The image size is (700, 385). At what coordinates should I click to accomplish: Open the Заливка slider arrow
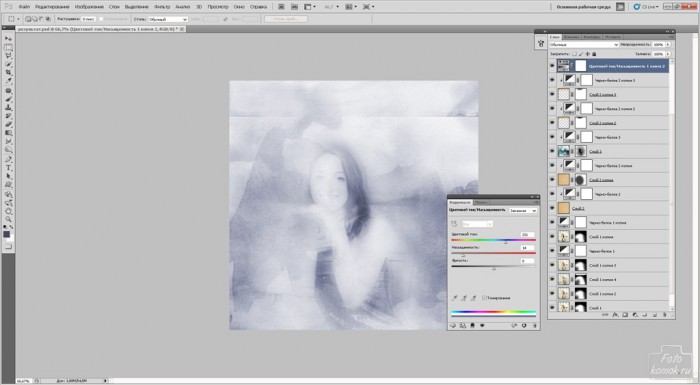point(668,54)
